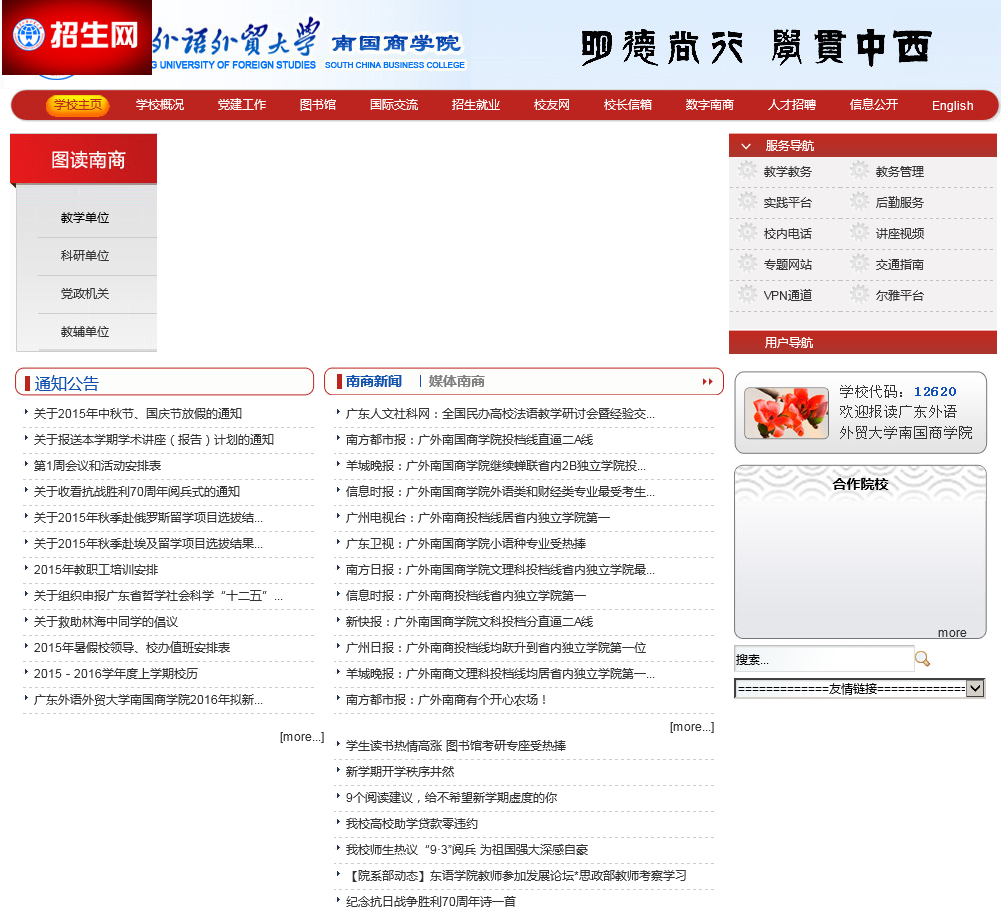
Task: Click the gear icon beside 后勤服务
Action: [859, 202]
